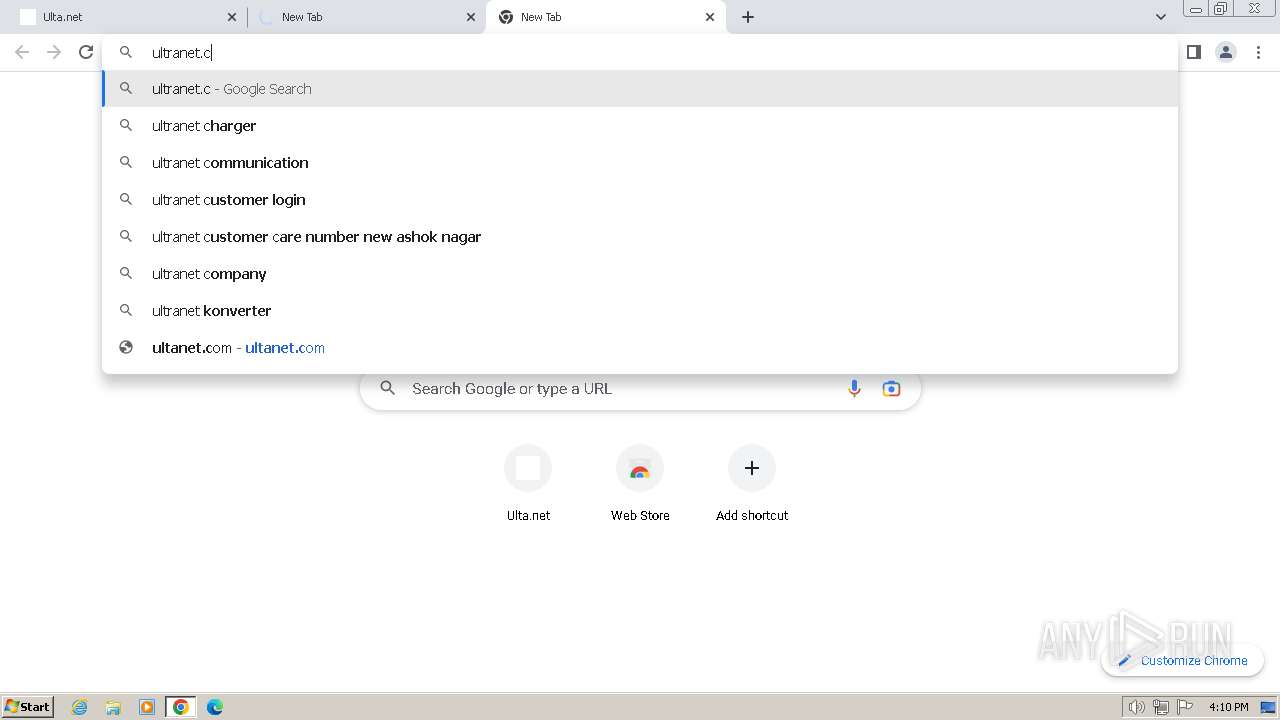Open Chrome three-dot menu
The height and width of the screenshot is (720, 1280).
pyautogui.click(x=1258, y=52)
